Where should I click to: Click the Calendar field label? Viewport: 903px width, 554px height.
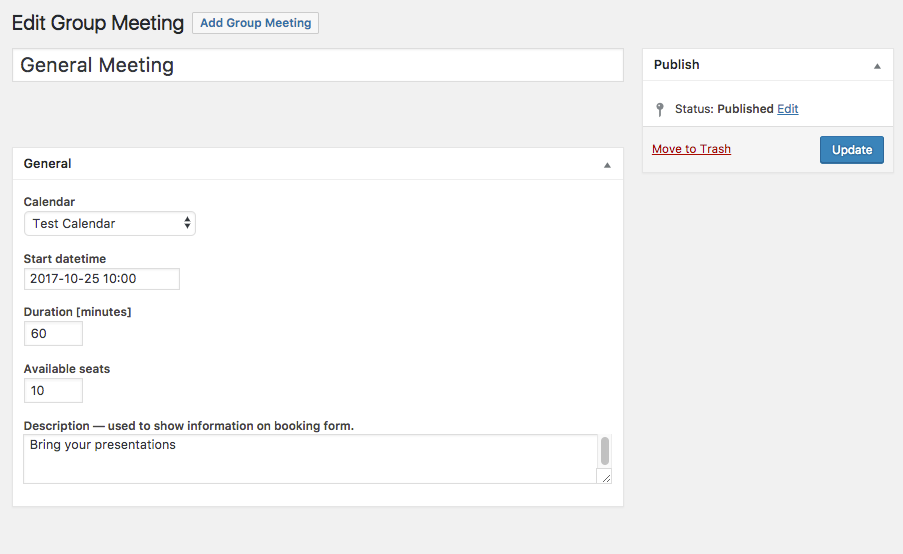[x=49, y=202]
